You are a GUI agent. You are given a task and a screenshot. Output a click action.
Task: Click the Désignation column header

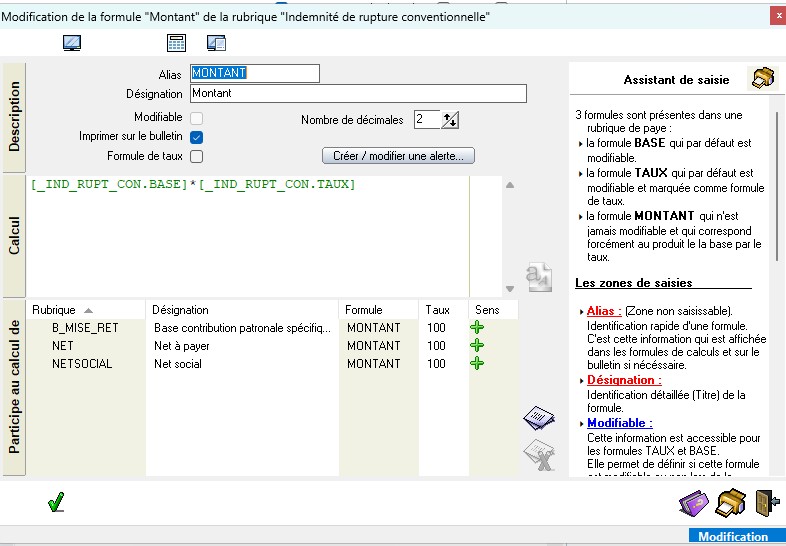pos(240,310)
